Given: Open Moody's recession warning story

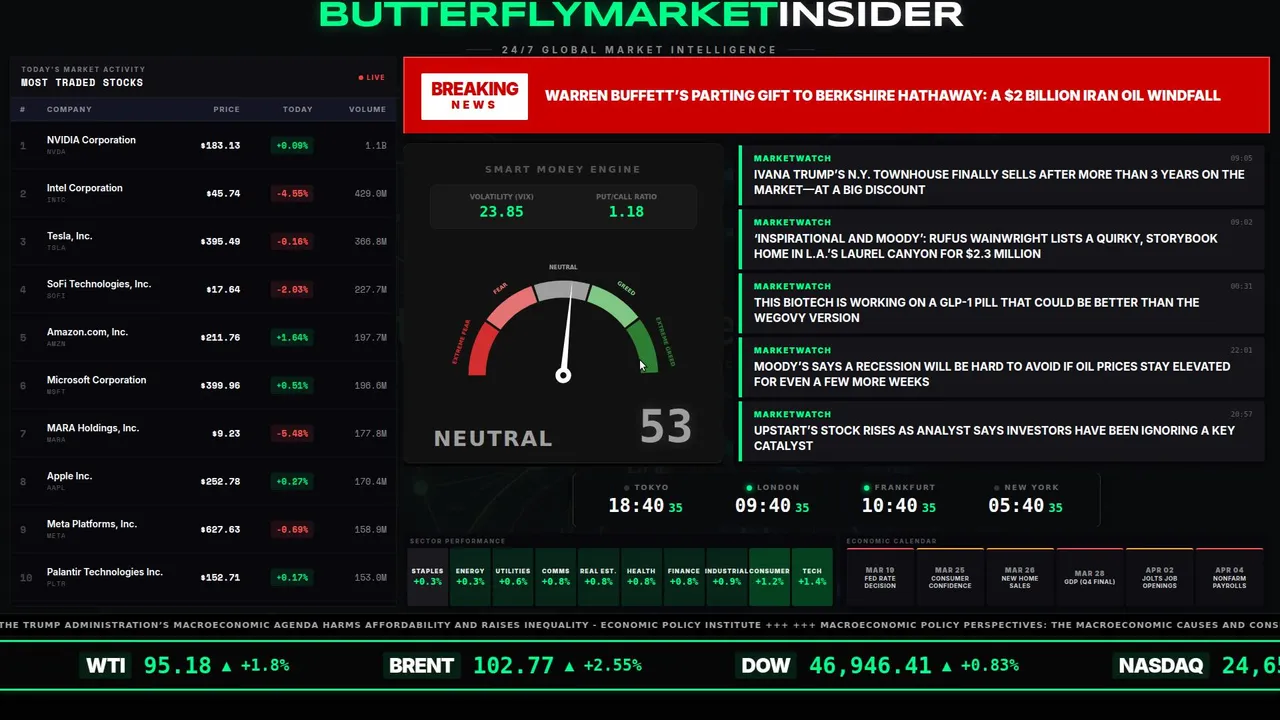Looking at the screenshot, I should pos(1002,367).
